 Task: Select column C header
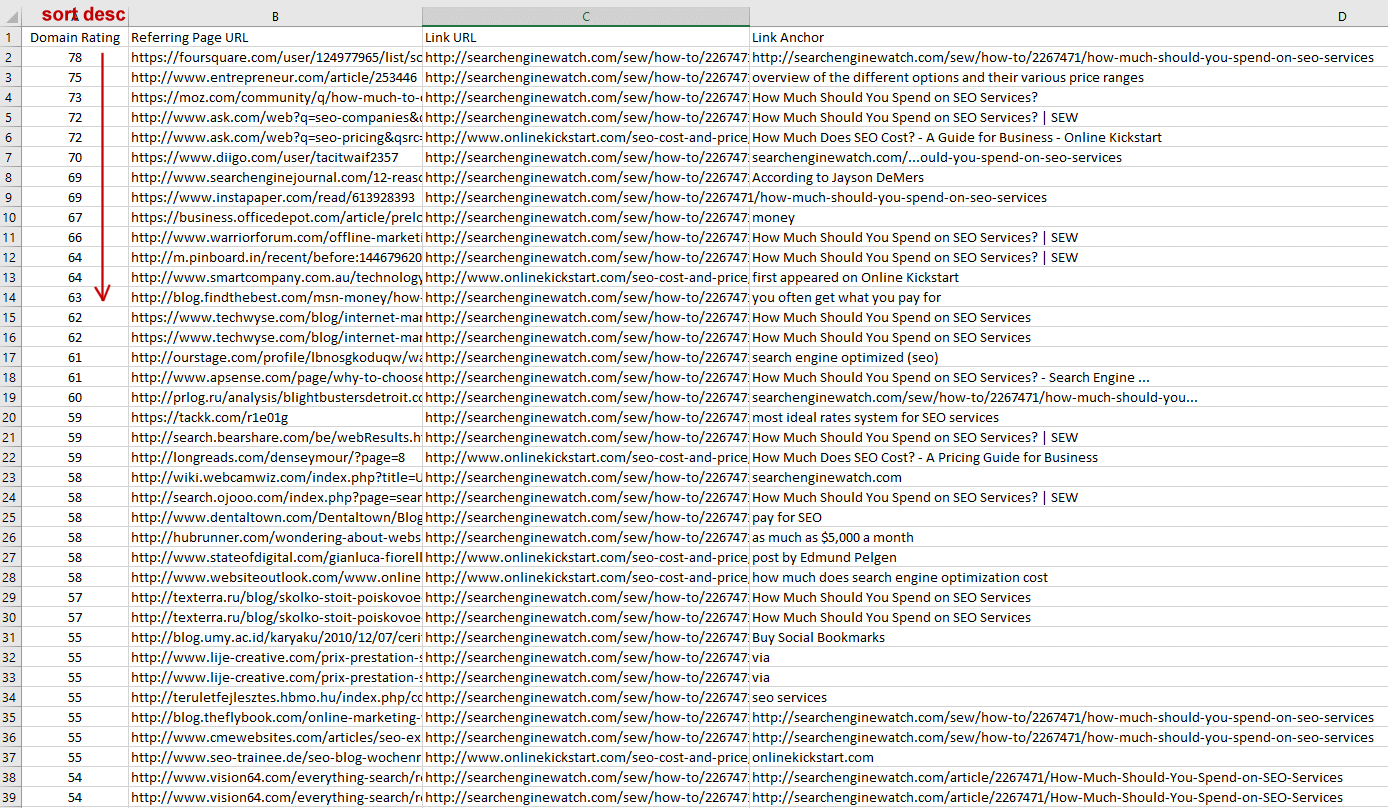point(586,17)
